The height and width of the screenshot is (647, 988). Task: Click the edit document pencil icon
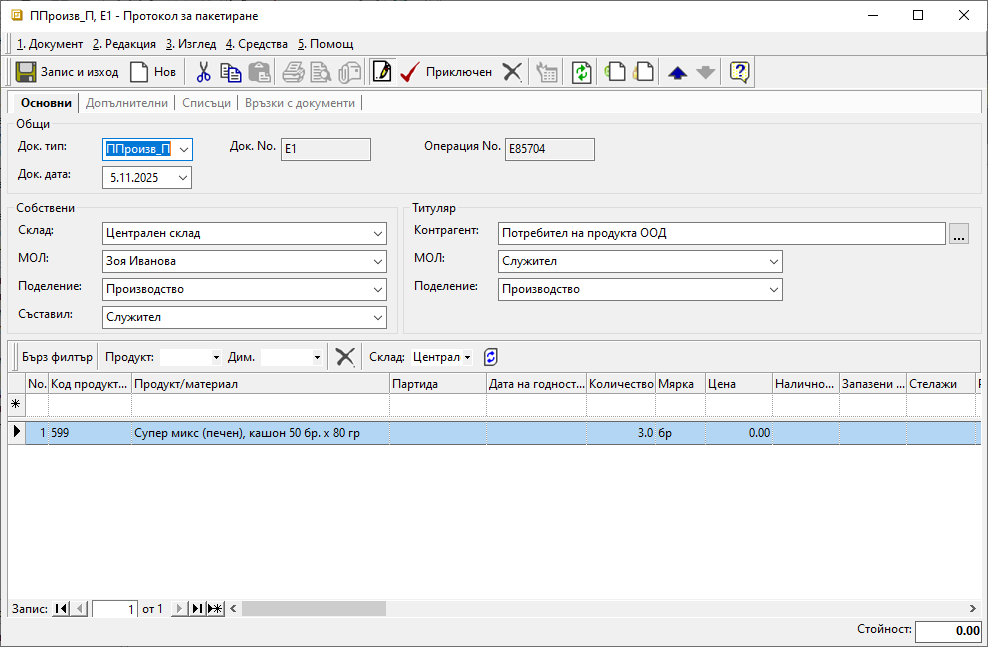[x=381, y=72]
